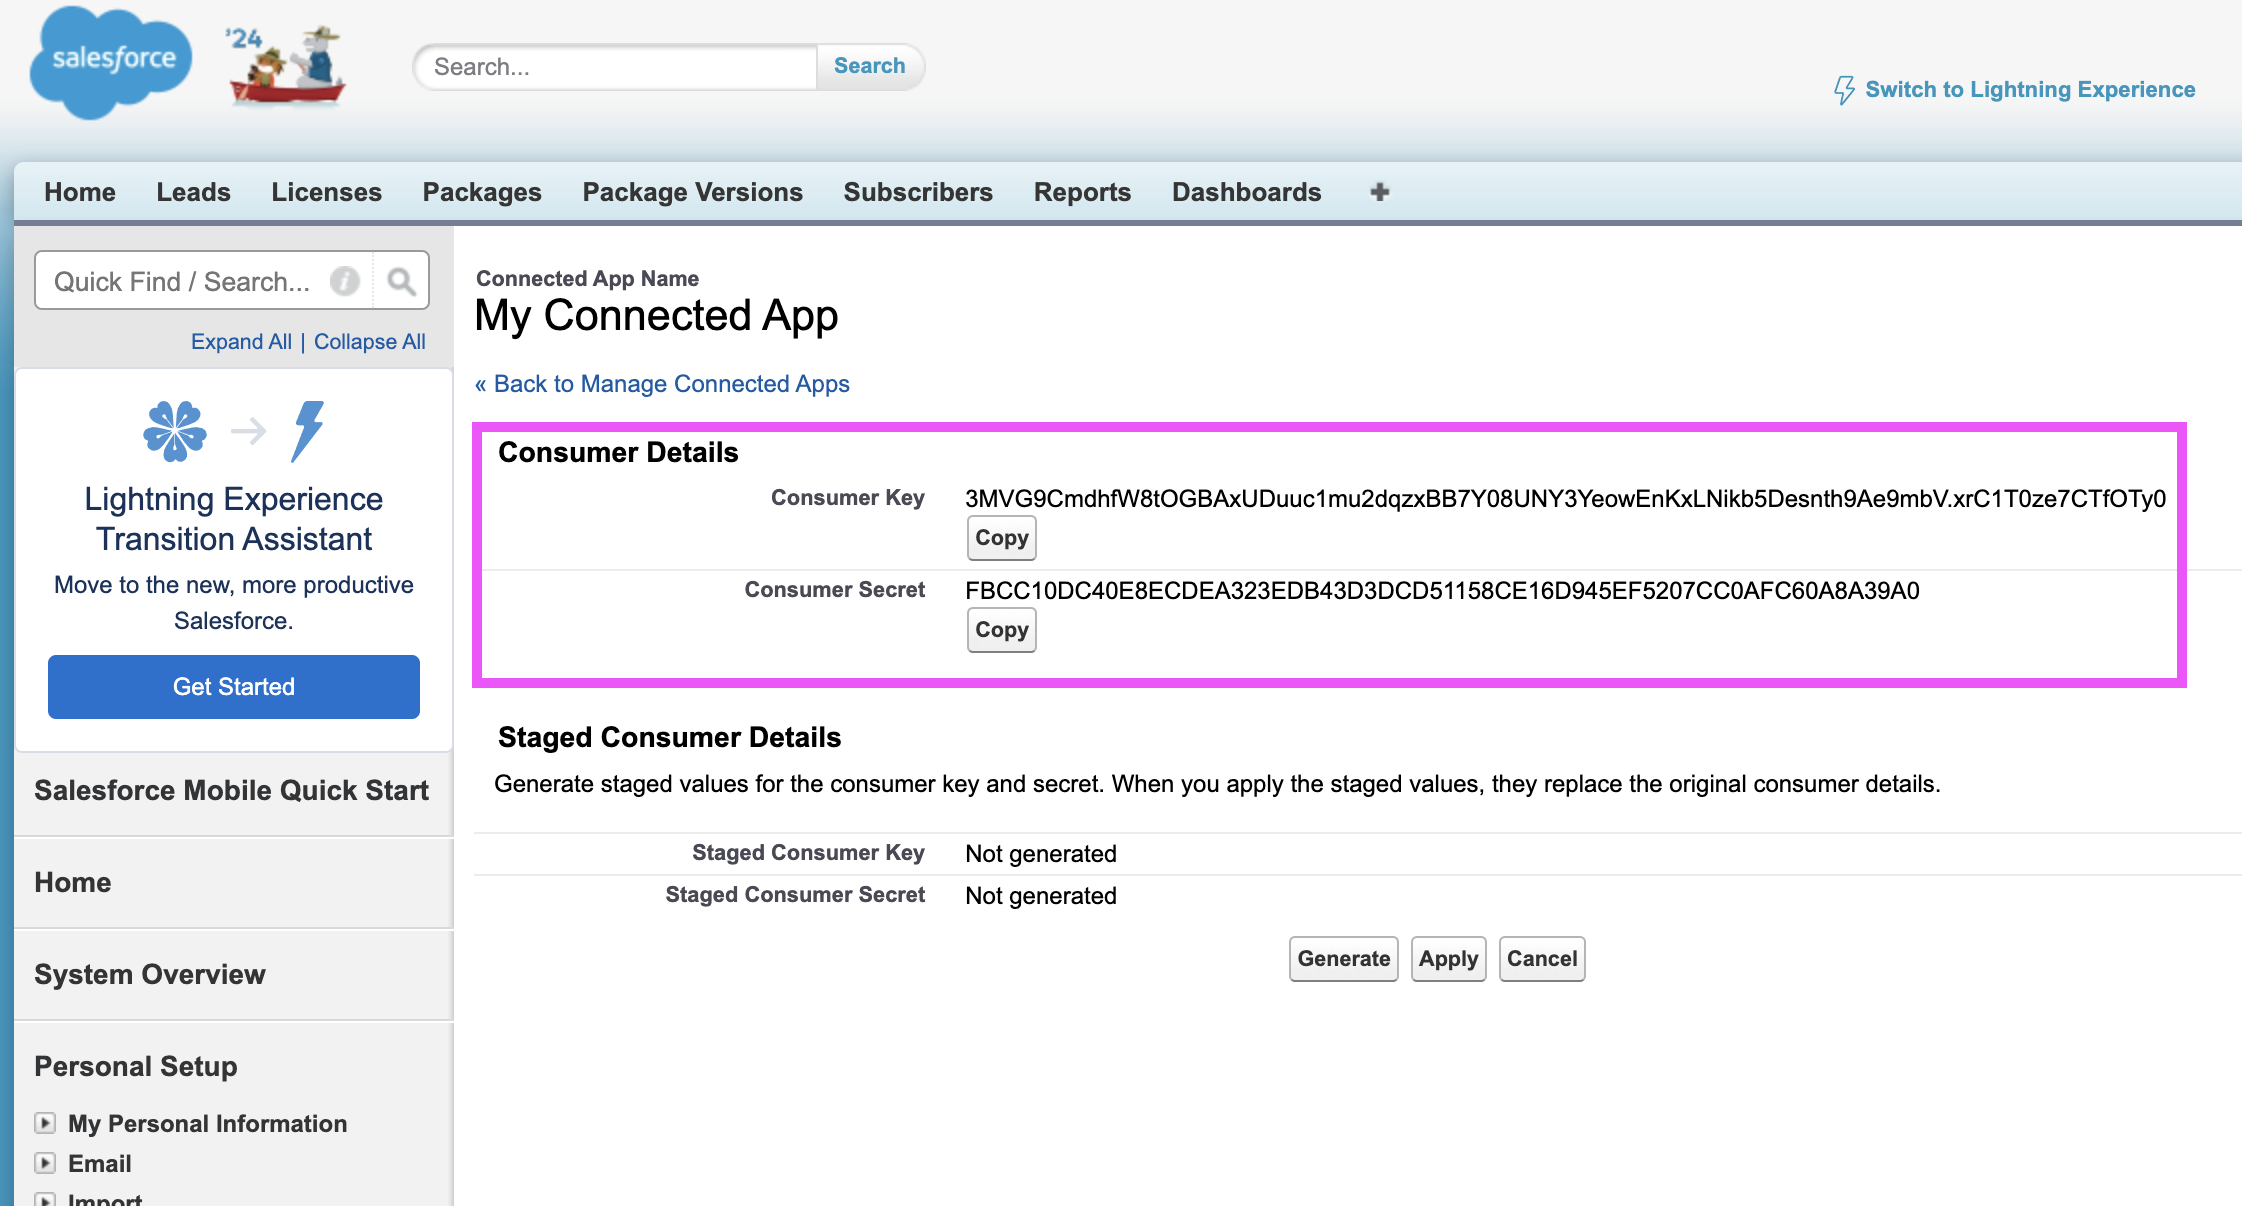Click the Lightning bolt graphic in Transition Assistant

[308, 431]
